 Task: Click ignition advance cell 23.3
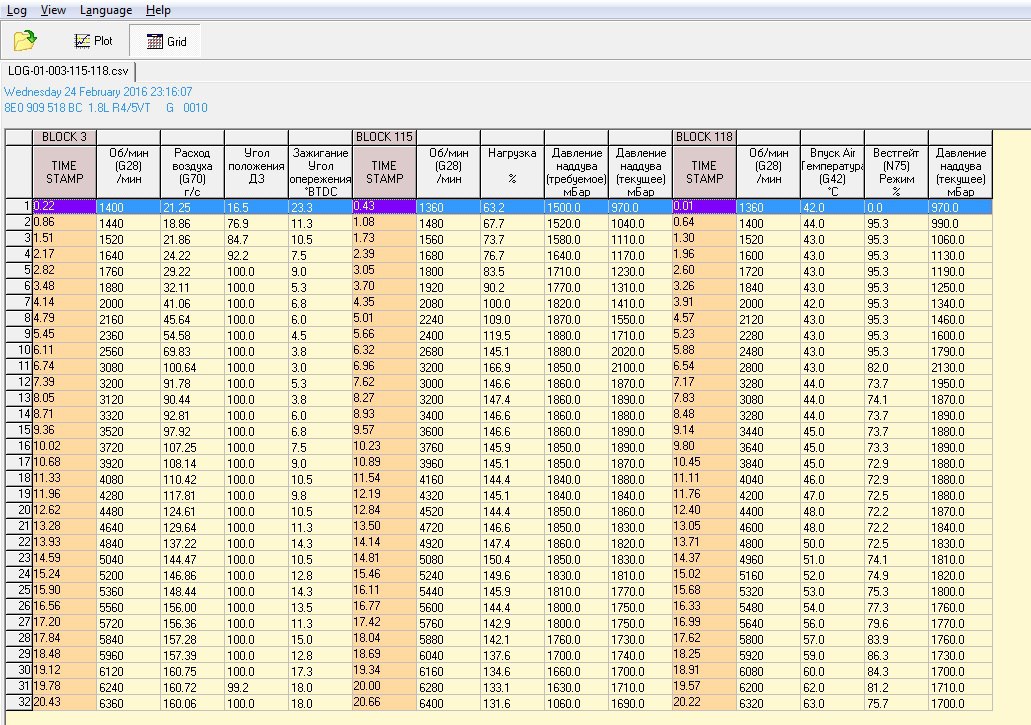321,207
